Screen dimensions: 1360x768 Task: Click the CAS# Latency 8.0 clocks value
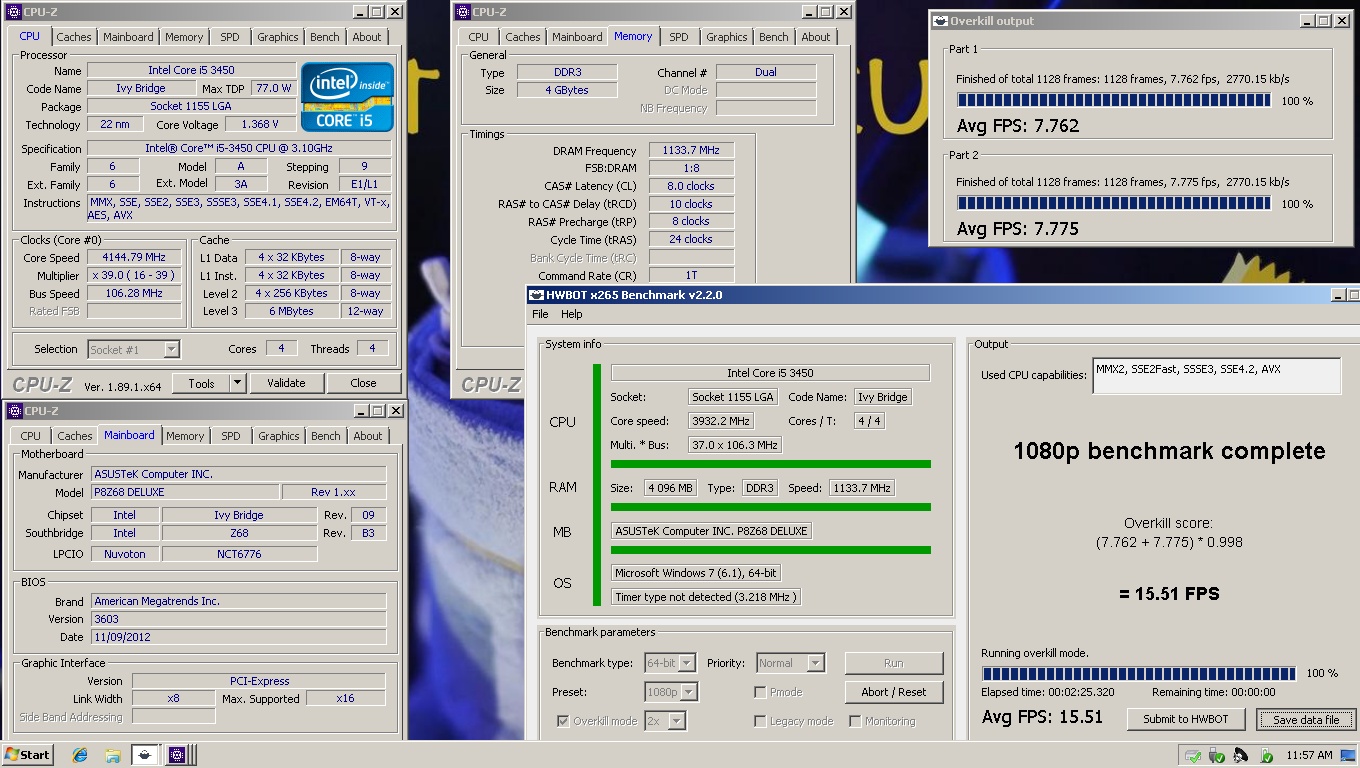[x=691, y=186]
